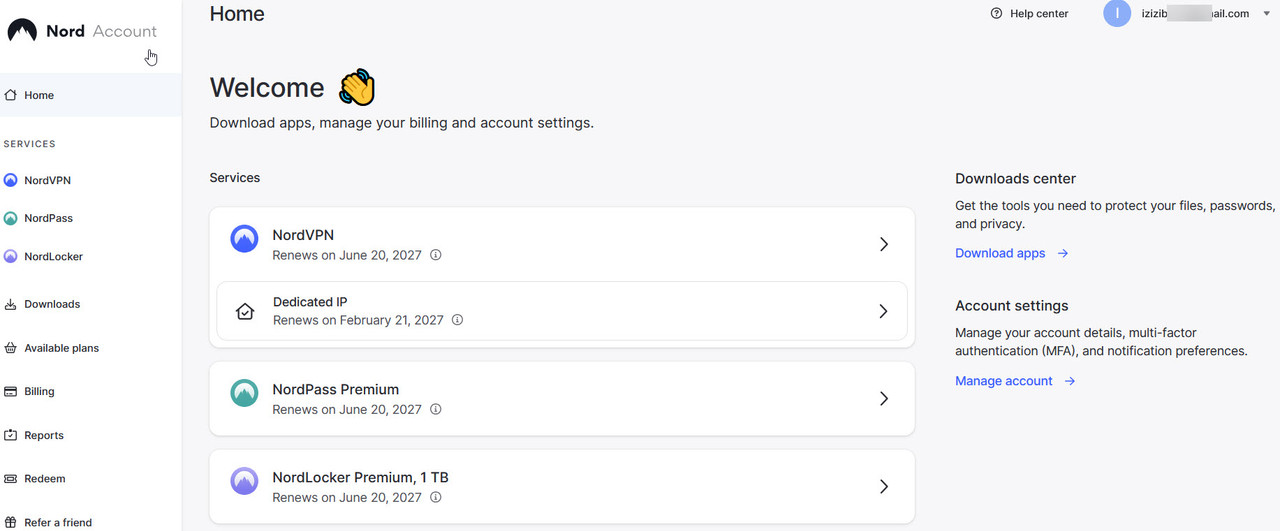Click info icon next to NordVPN renewal date
The height and width of the screenshot is (531, 1280).
(x=436, y=255)
